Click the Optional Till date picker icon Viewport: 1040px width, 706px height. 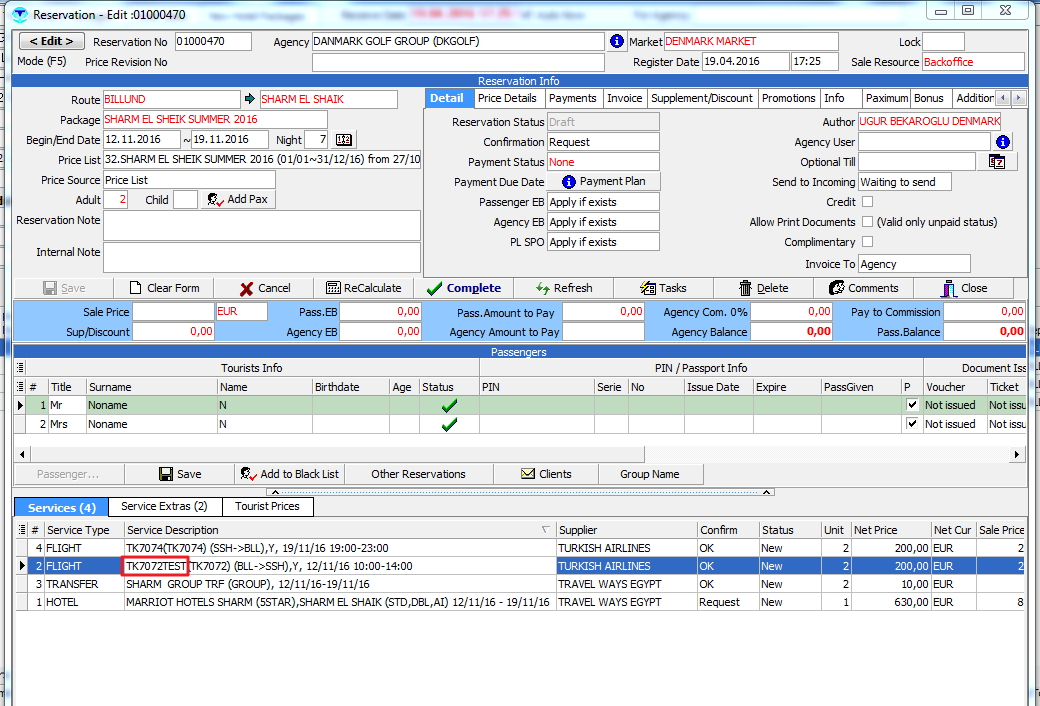(997, 162)
